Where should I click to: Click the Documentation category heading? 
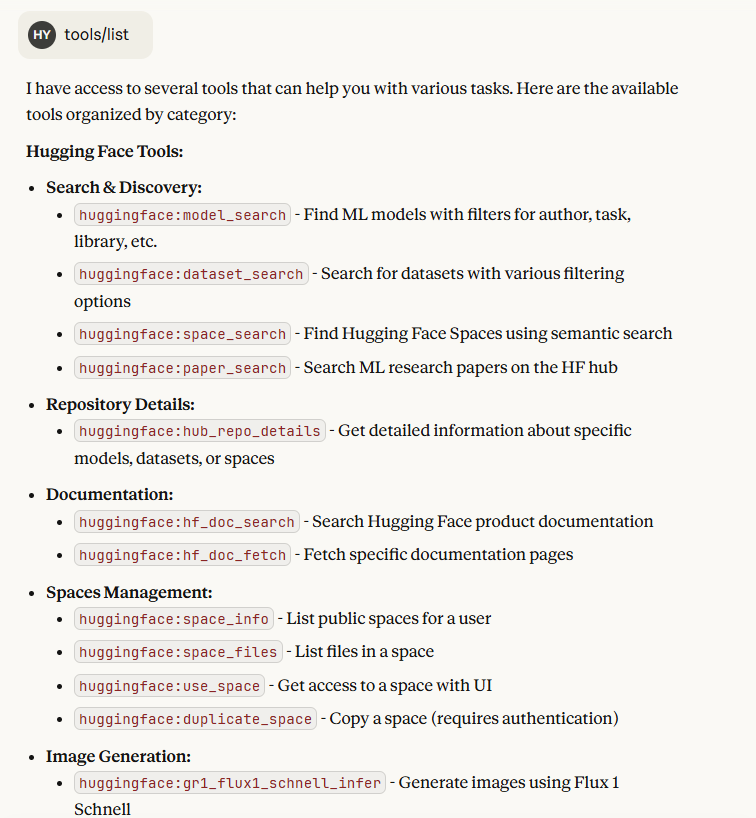[x=110, y=494]
